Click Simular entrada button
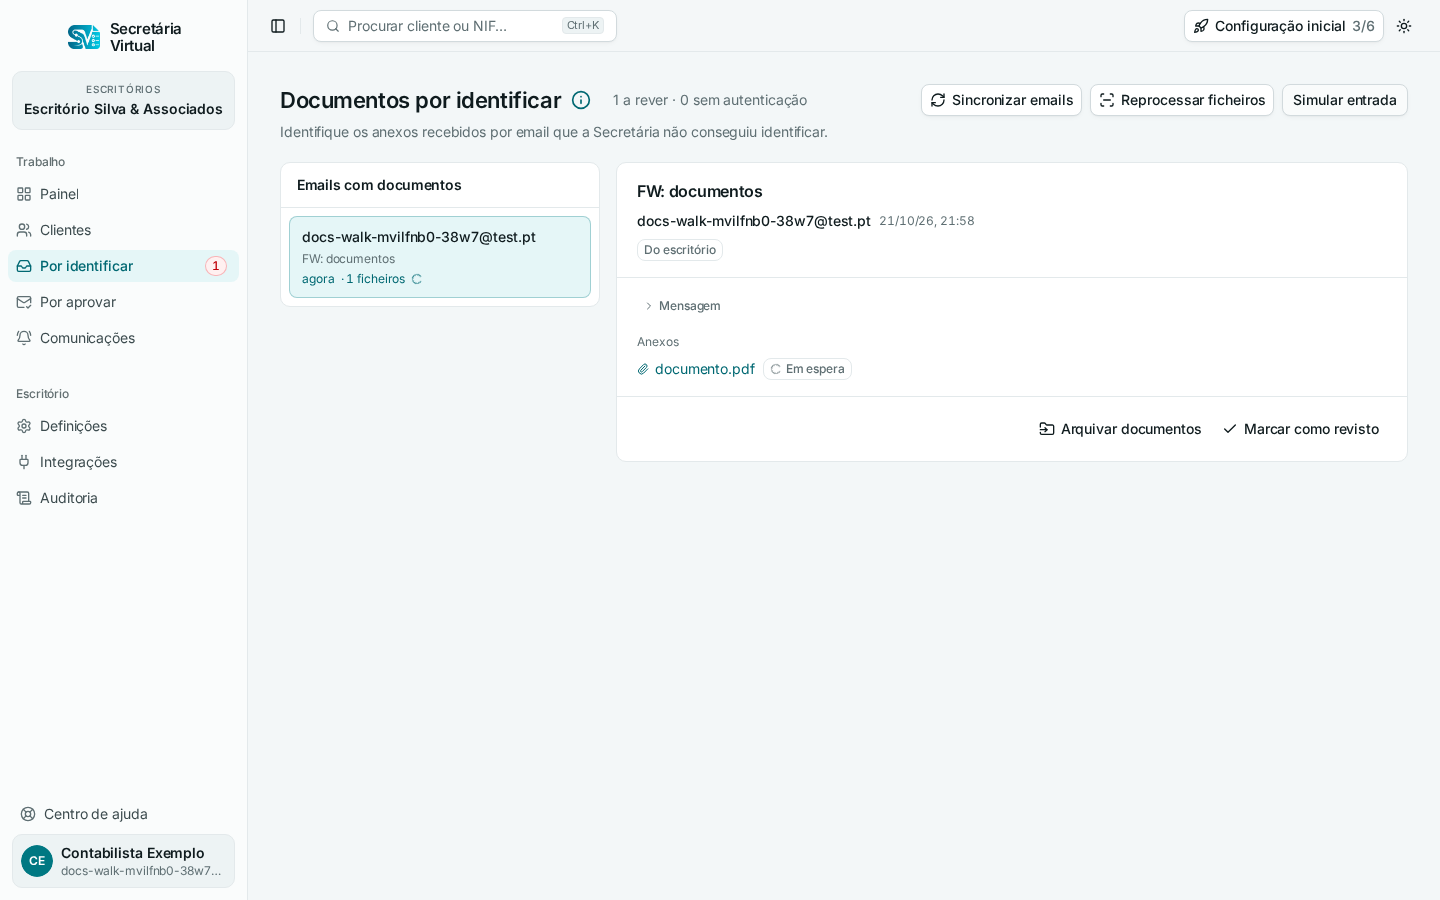The image size is (1440, 900). point(1345,100)
